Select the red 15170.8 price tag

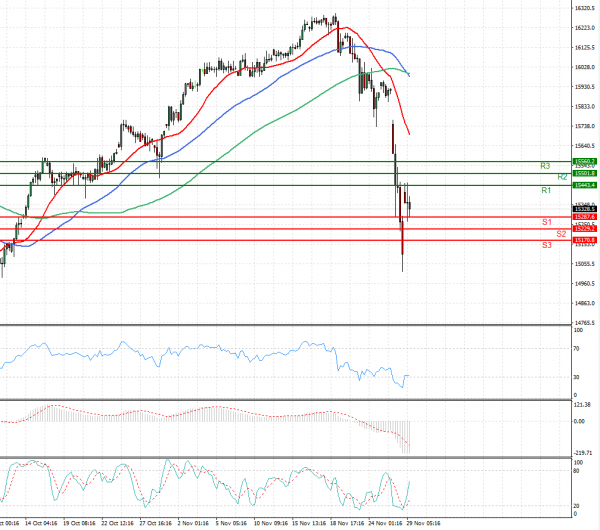pos(584,240)
